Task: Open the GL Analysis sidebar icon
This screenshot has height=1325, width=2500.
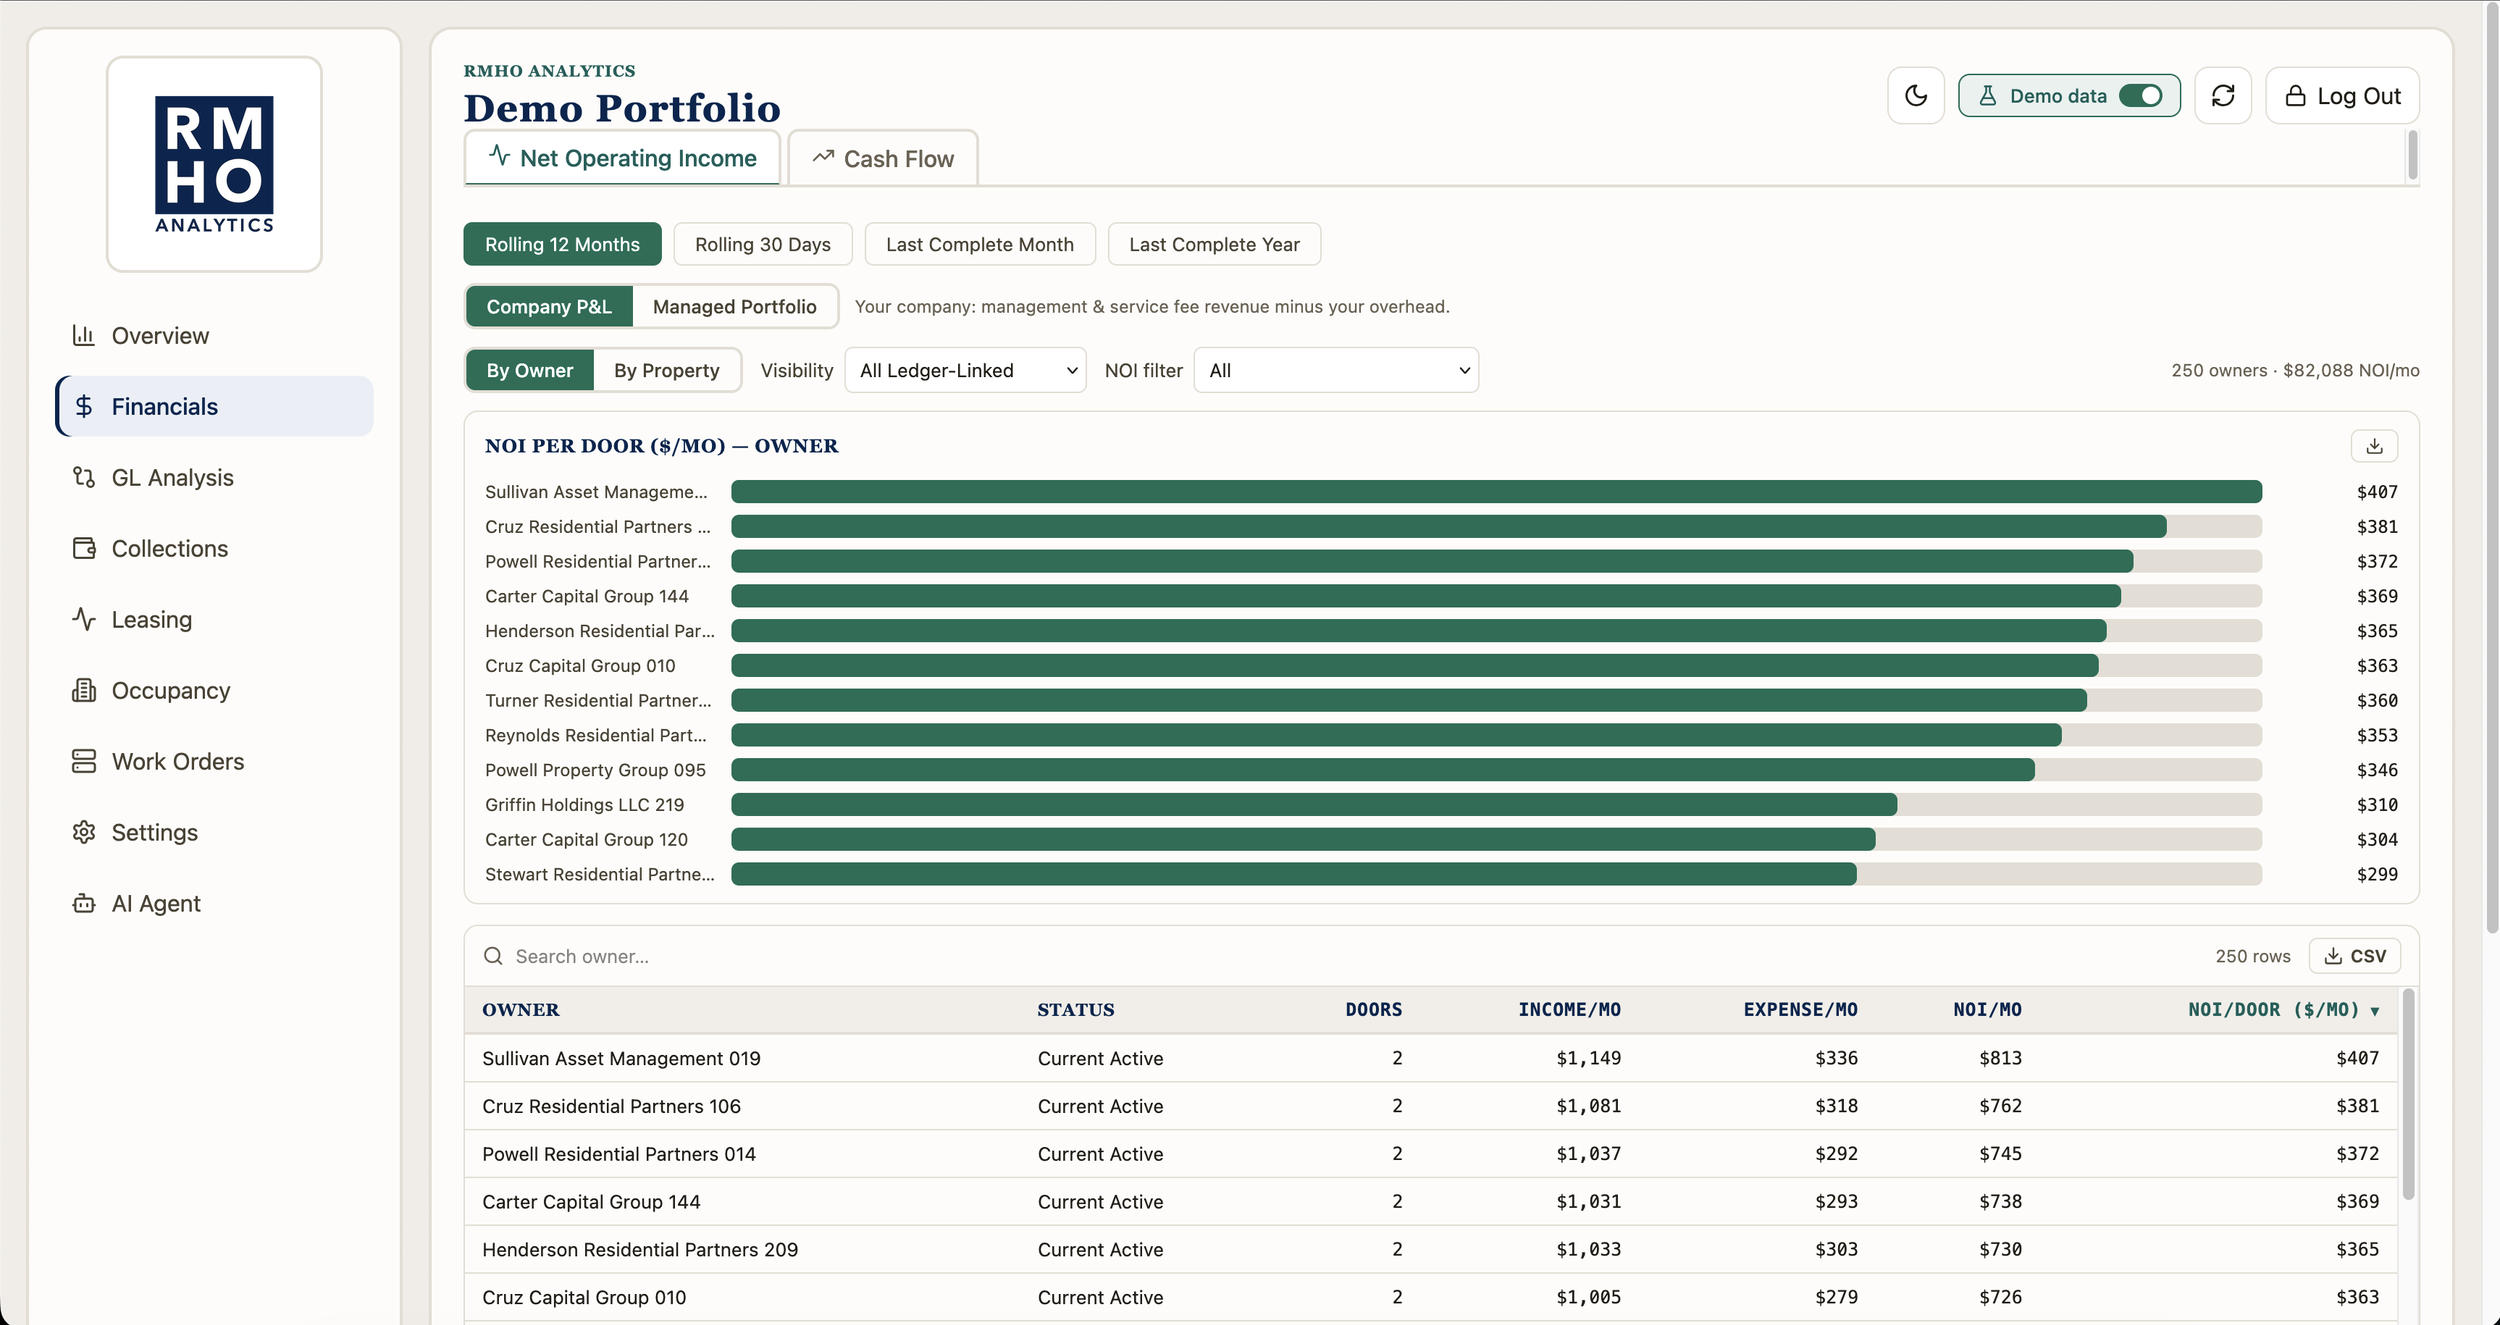Action: 84,478
